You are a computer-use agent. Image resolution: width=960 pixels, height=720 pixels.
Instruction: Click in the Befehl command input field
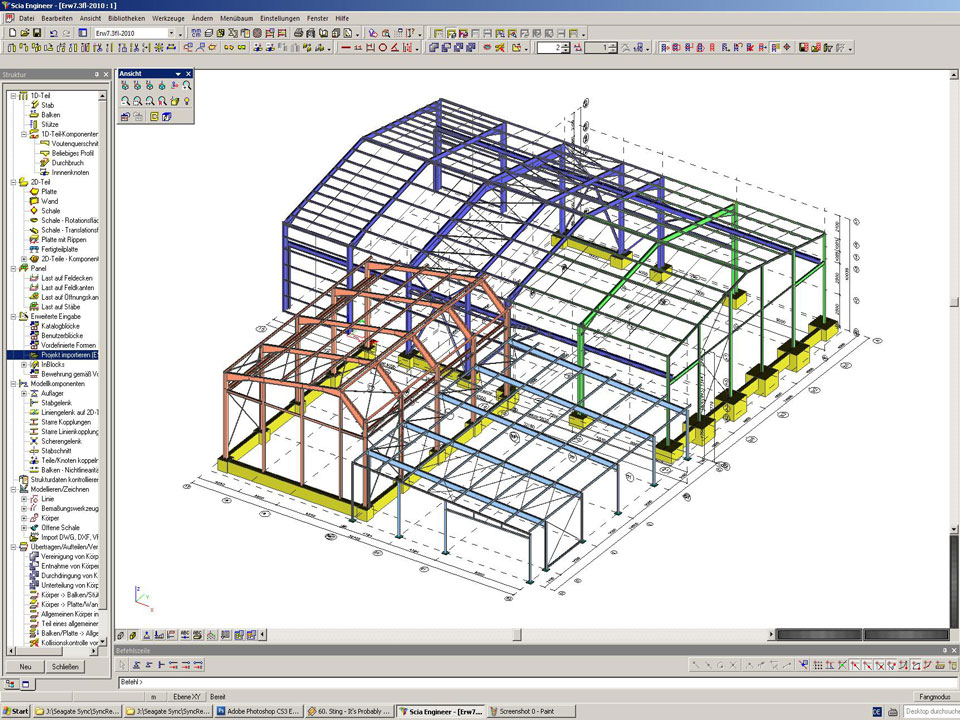coord(500,681)
